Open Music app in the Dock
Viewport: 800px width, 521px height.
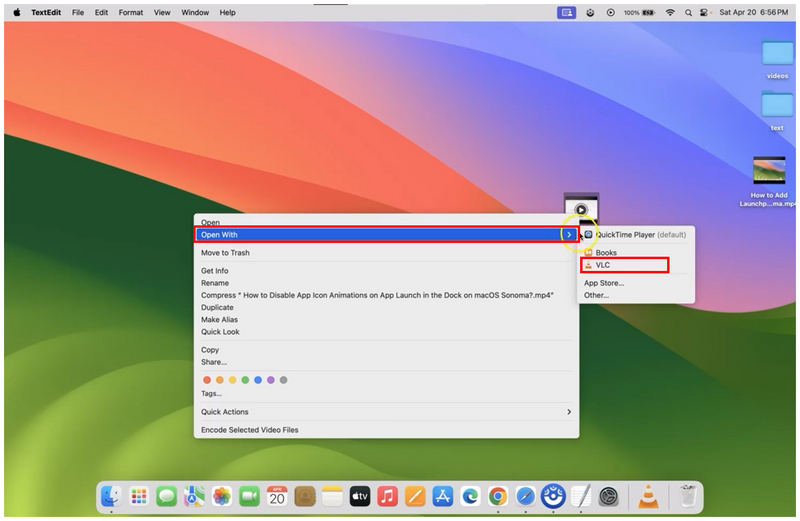(x=387, y=496)
